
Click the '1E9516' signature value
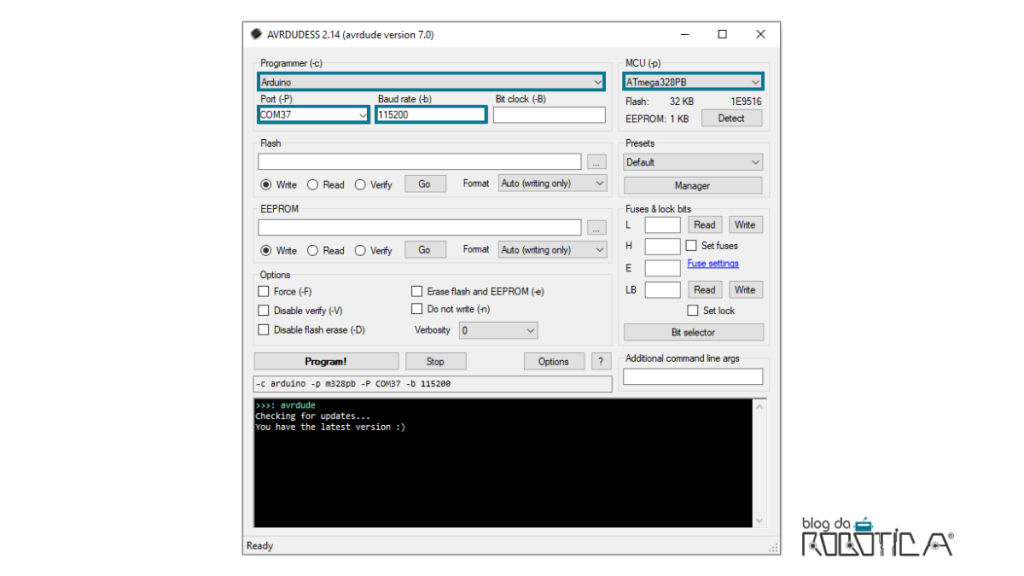pos(746,101)
